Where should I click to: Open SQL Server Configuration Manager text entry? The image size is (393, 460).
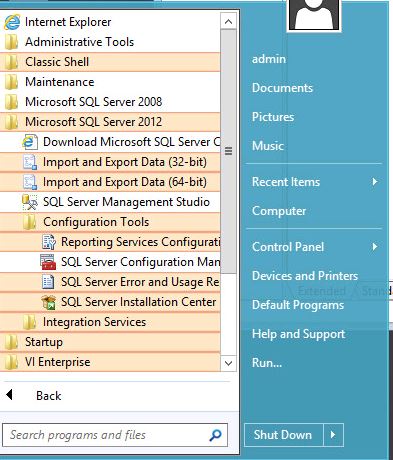coord(140,262)
